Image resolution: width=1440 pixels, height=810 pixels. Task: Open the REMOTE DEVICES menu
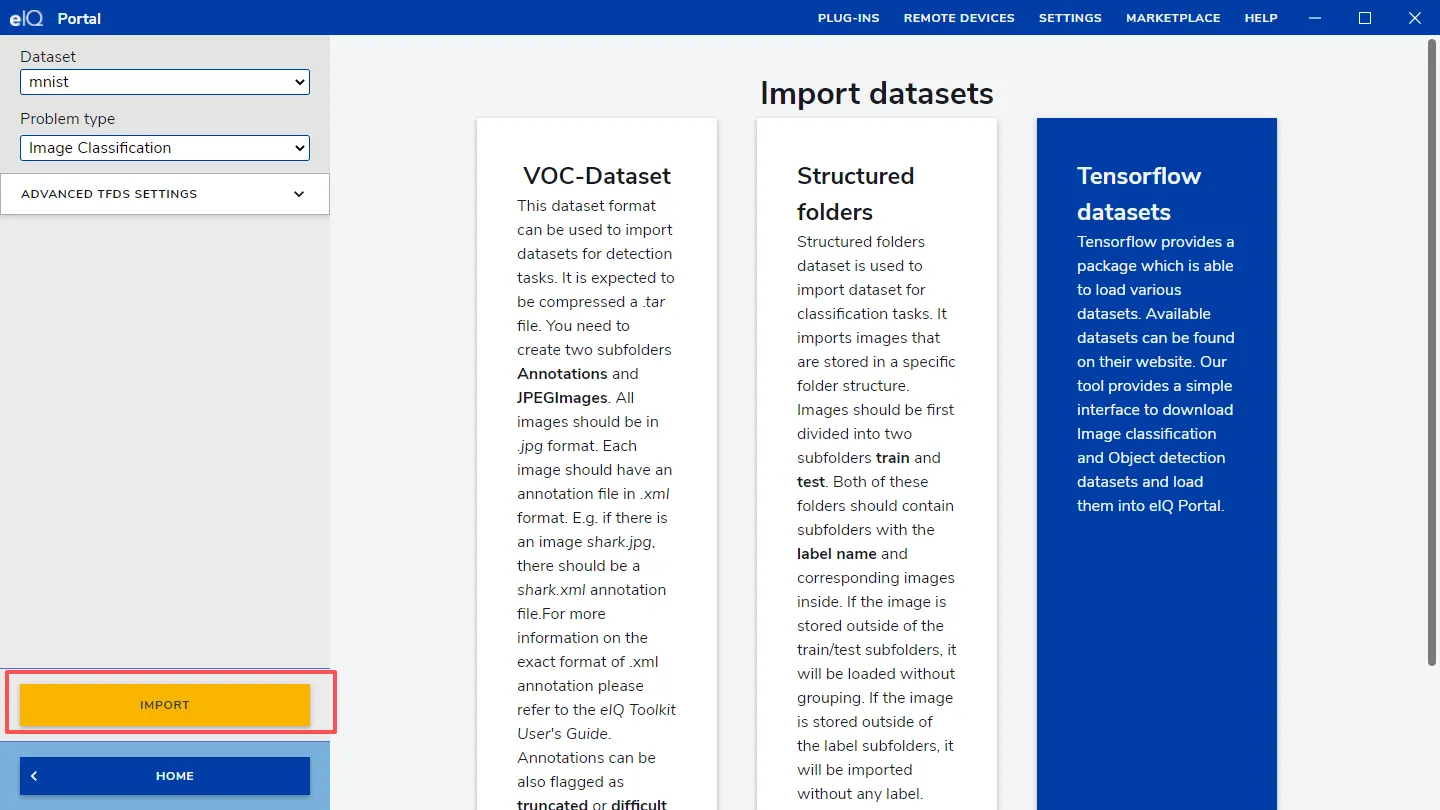point(958,18)
